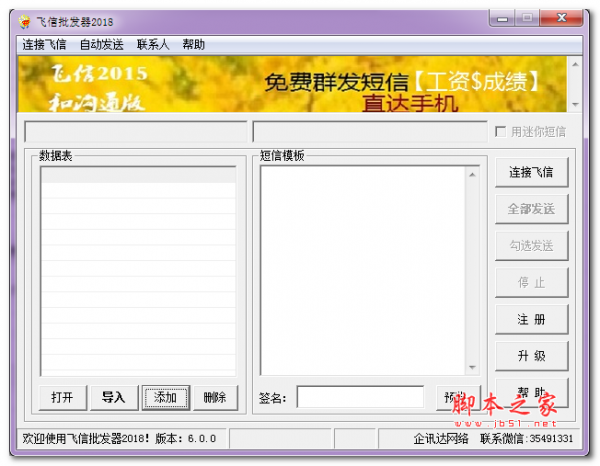Click the 预览 button beside signature field

(458, 398)
